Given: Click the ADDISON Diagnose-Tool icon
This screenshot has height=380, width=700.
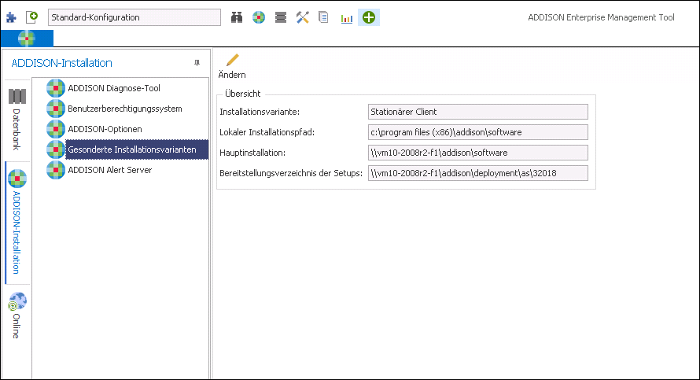Looking at the screenshot, I should click(x=55, y=88).
